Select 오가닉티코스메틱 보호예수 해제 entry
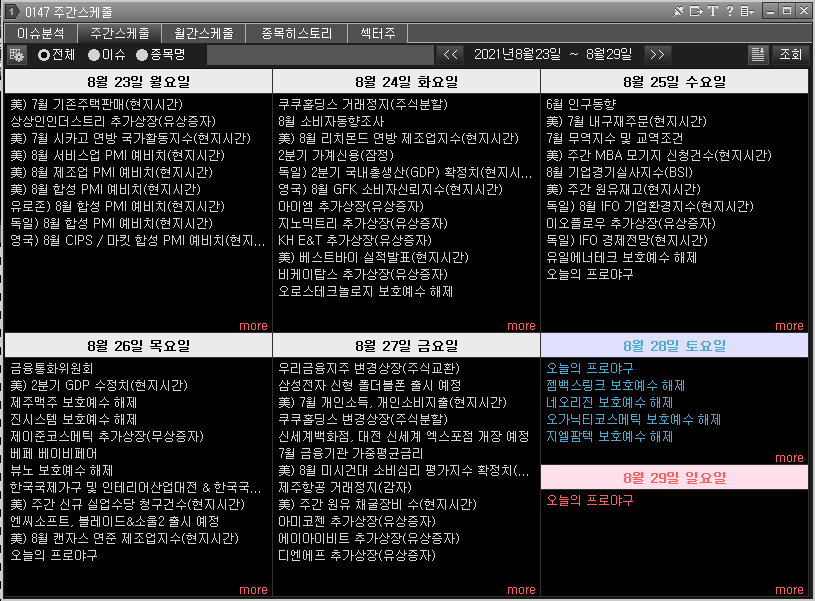815x601 pixels. [x=633, y=420]
